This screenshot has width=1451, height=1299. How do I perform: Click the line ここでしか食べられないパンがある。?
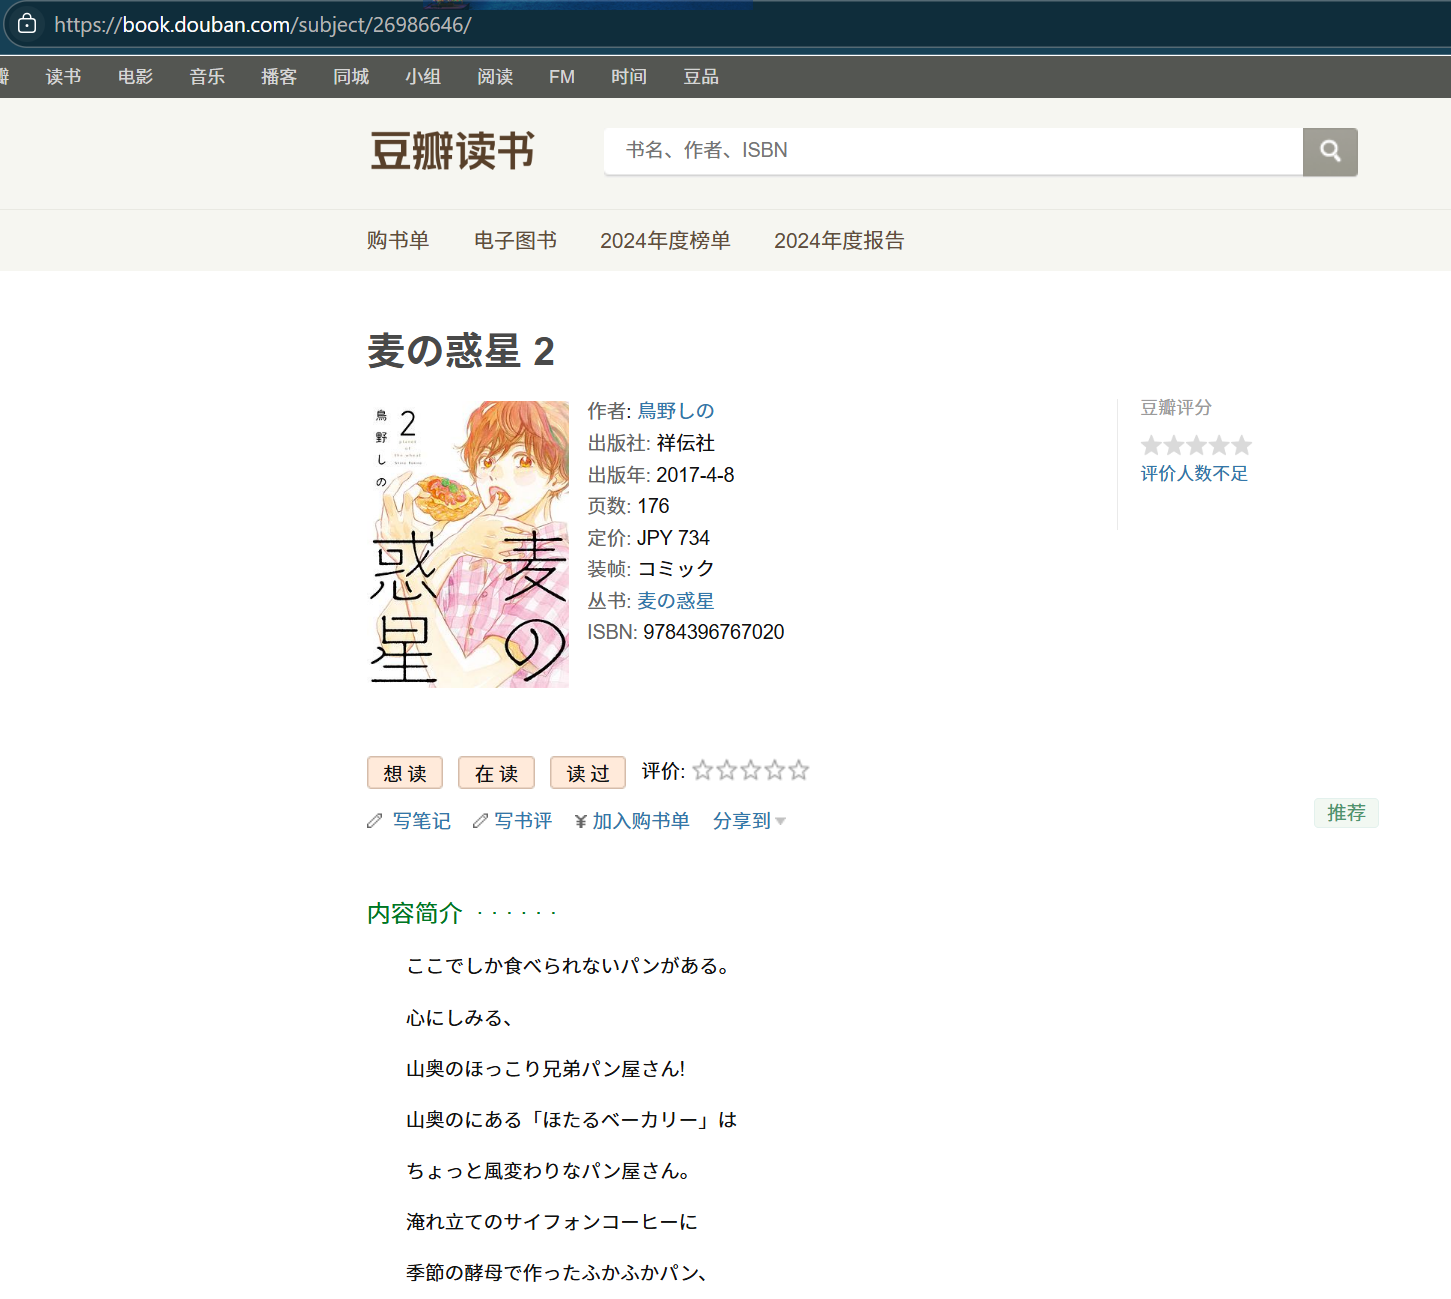coord(571,966)
